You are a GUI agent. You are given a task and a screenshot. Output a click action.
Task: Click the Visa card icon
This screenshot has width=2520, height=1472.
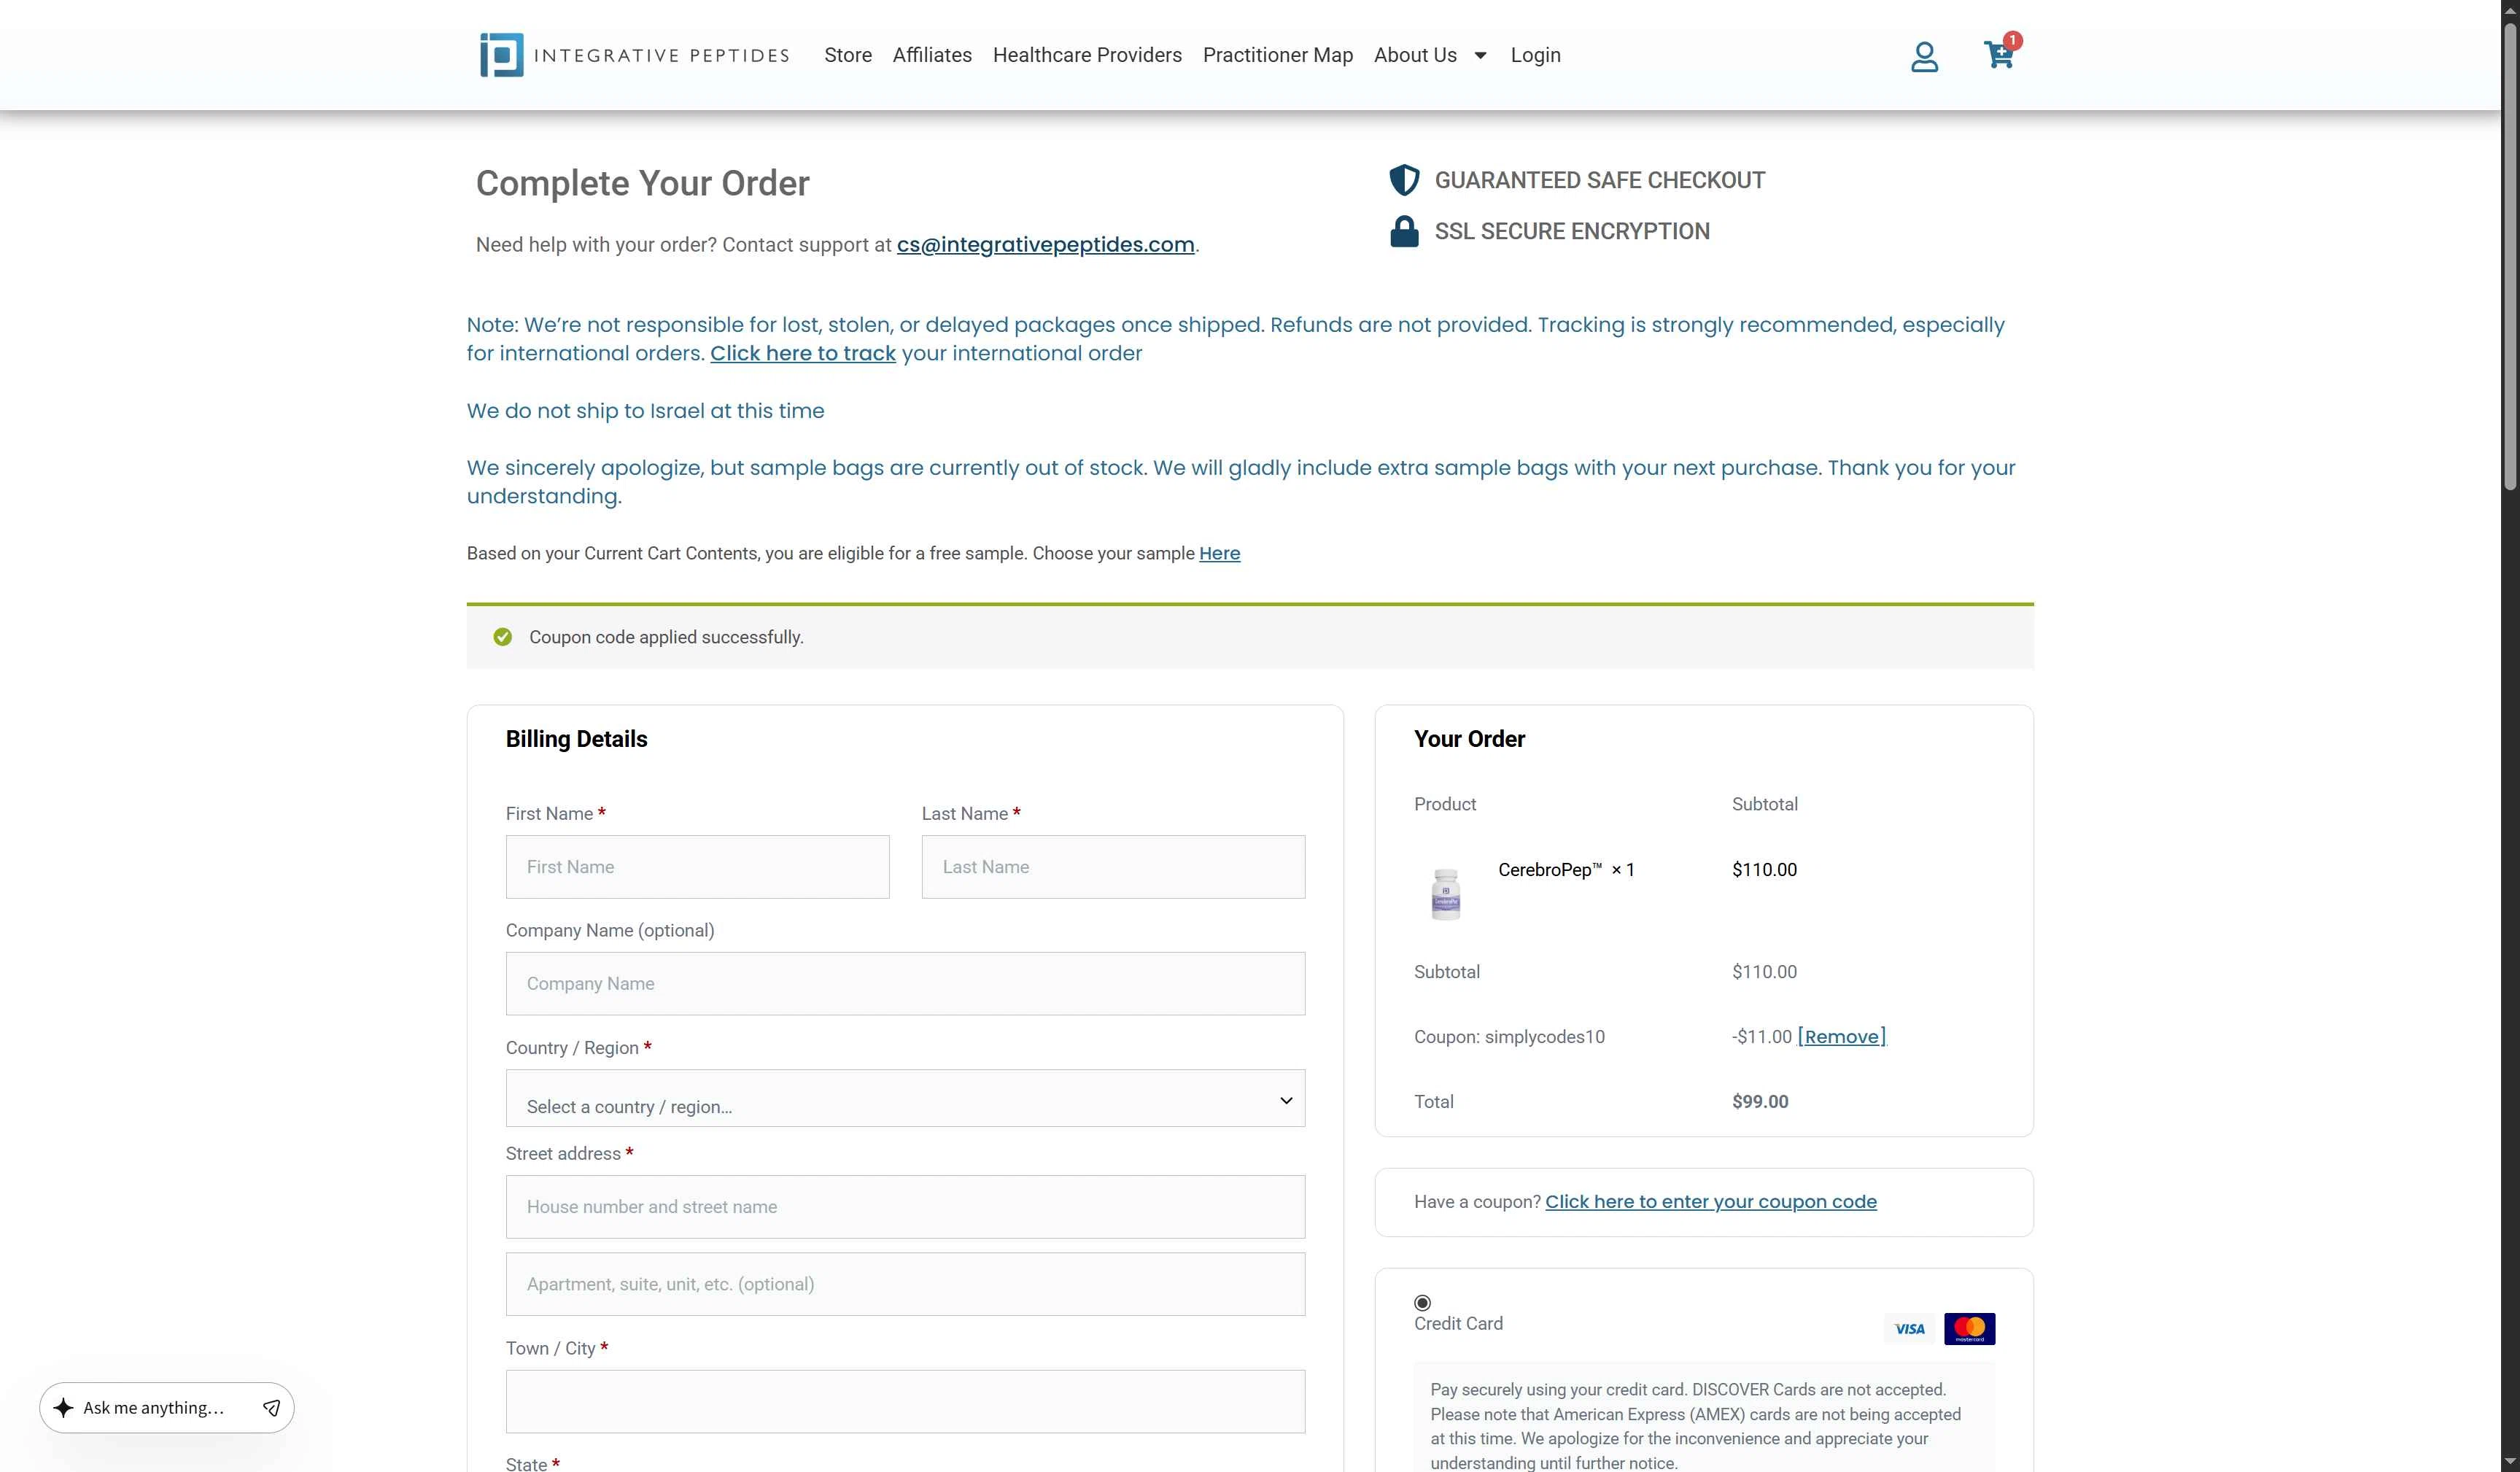1908,1328
